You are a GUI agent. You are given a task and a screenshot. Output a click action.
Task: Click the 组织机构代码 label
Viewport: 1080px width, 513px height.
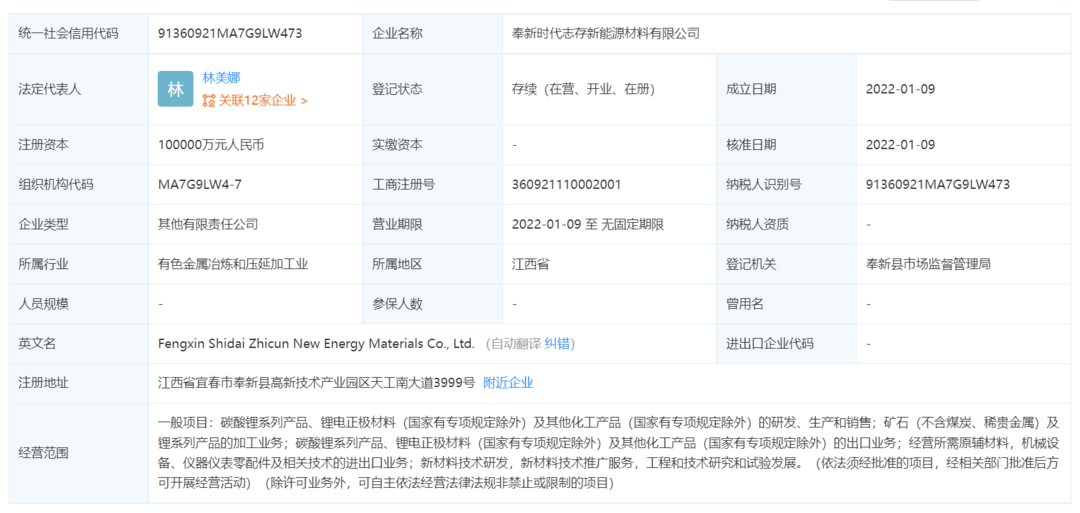click(56, 184)
